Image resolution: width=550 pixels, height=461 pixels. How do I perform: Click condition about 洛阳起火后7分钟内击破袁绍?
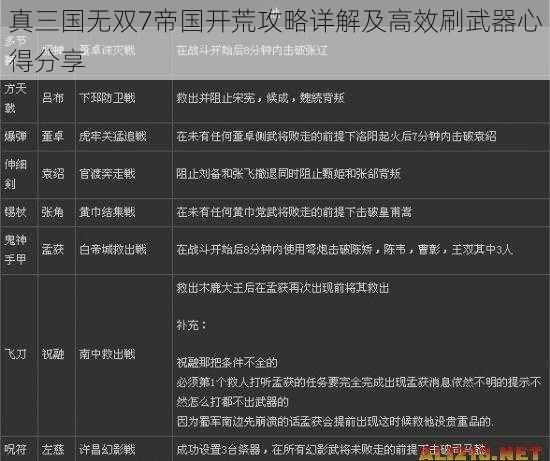click(336, 136)
